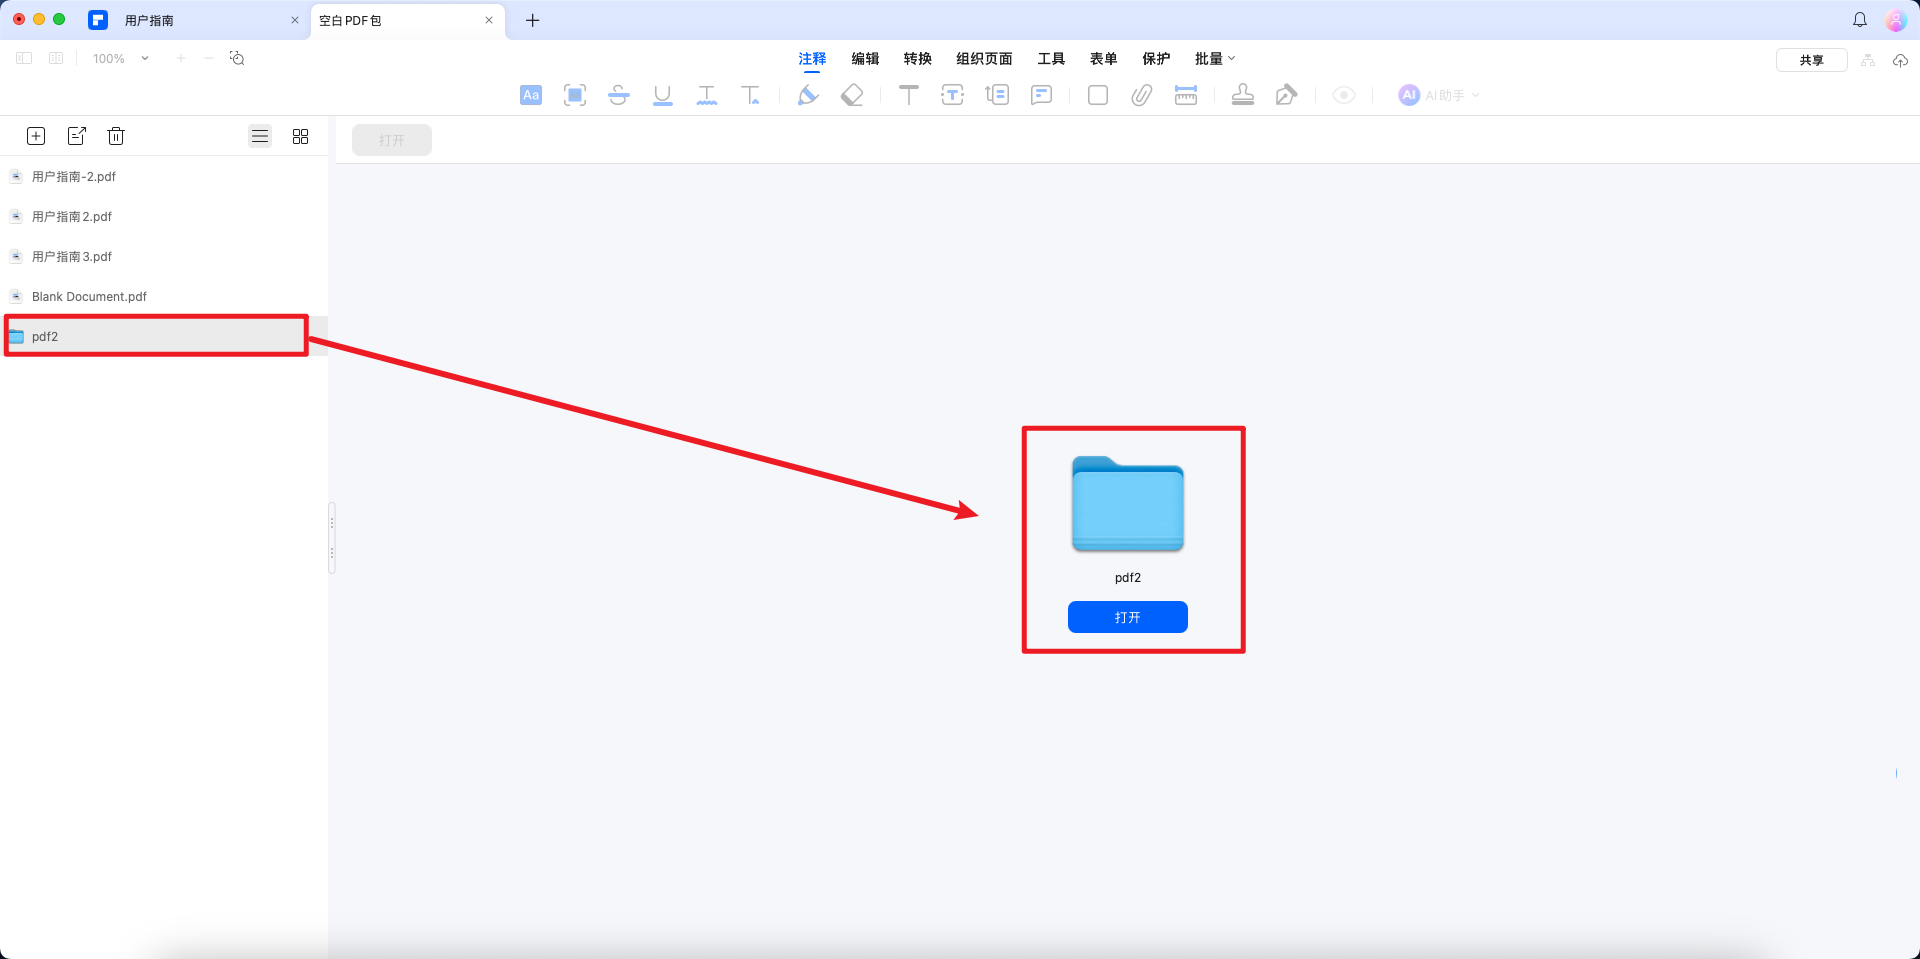Click the 共享 share button
The height and width of the screenshot is (959, 1920).
(1811, 60)
